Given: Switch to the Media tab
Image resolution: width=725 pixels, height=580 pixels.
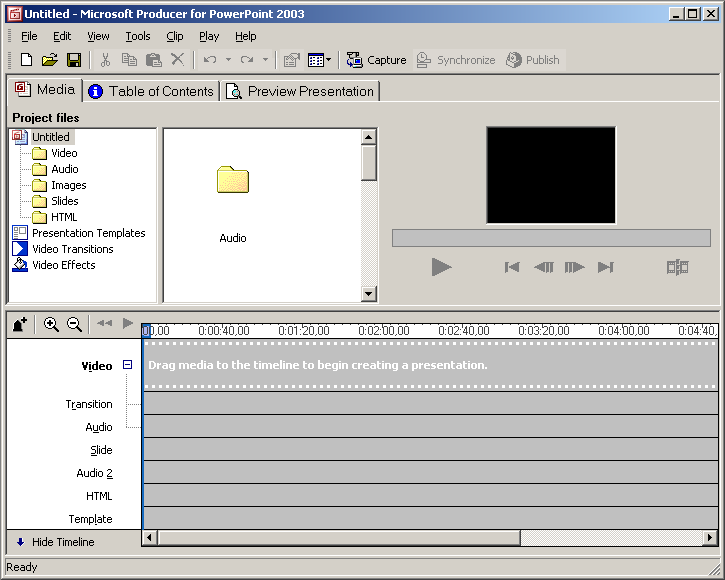Looking at the screenshot, I should 45,90.
